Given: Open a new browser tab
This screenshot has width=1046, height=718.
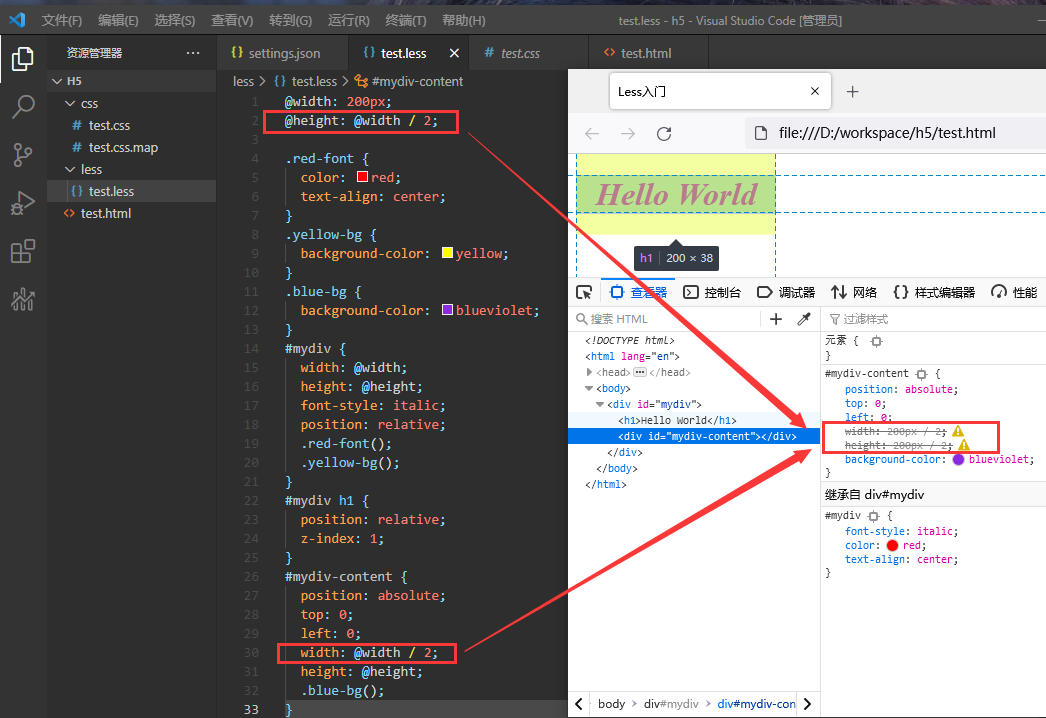Looking at the screenshot, I should pos(853,91).
